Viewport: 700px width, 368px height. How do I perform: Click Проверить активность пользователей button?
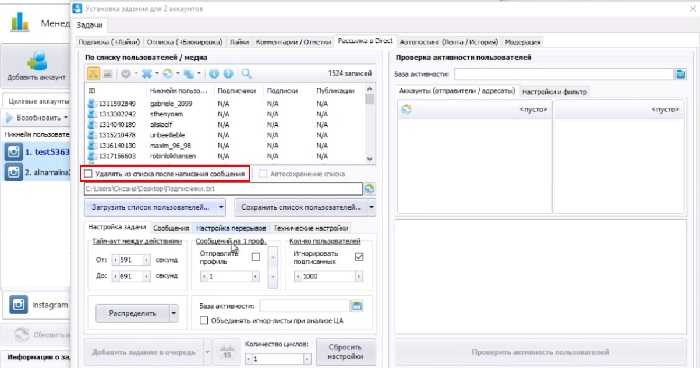point(540,352)
